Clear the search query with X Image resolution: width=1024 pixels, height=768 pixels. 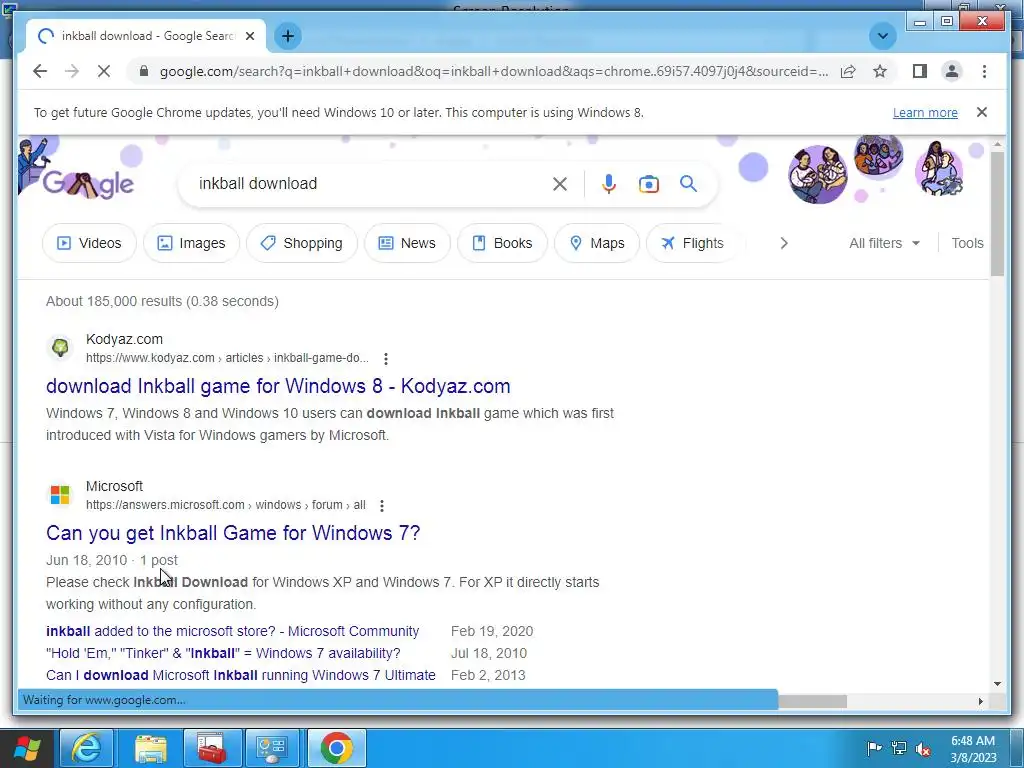(560, 184)
